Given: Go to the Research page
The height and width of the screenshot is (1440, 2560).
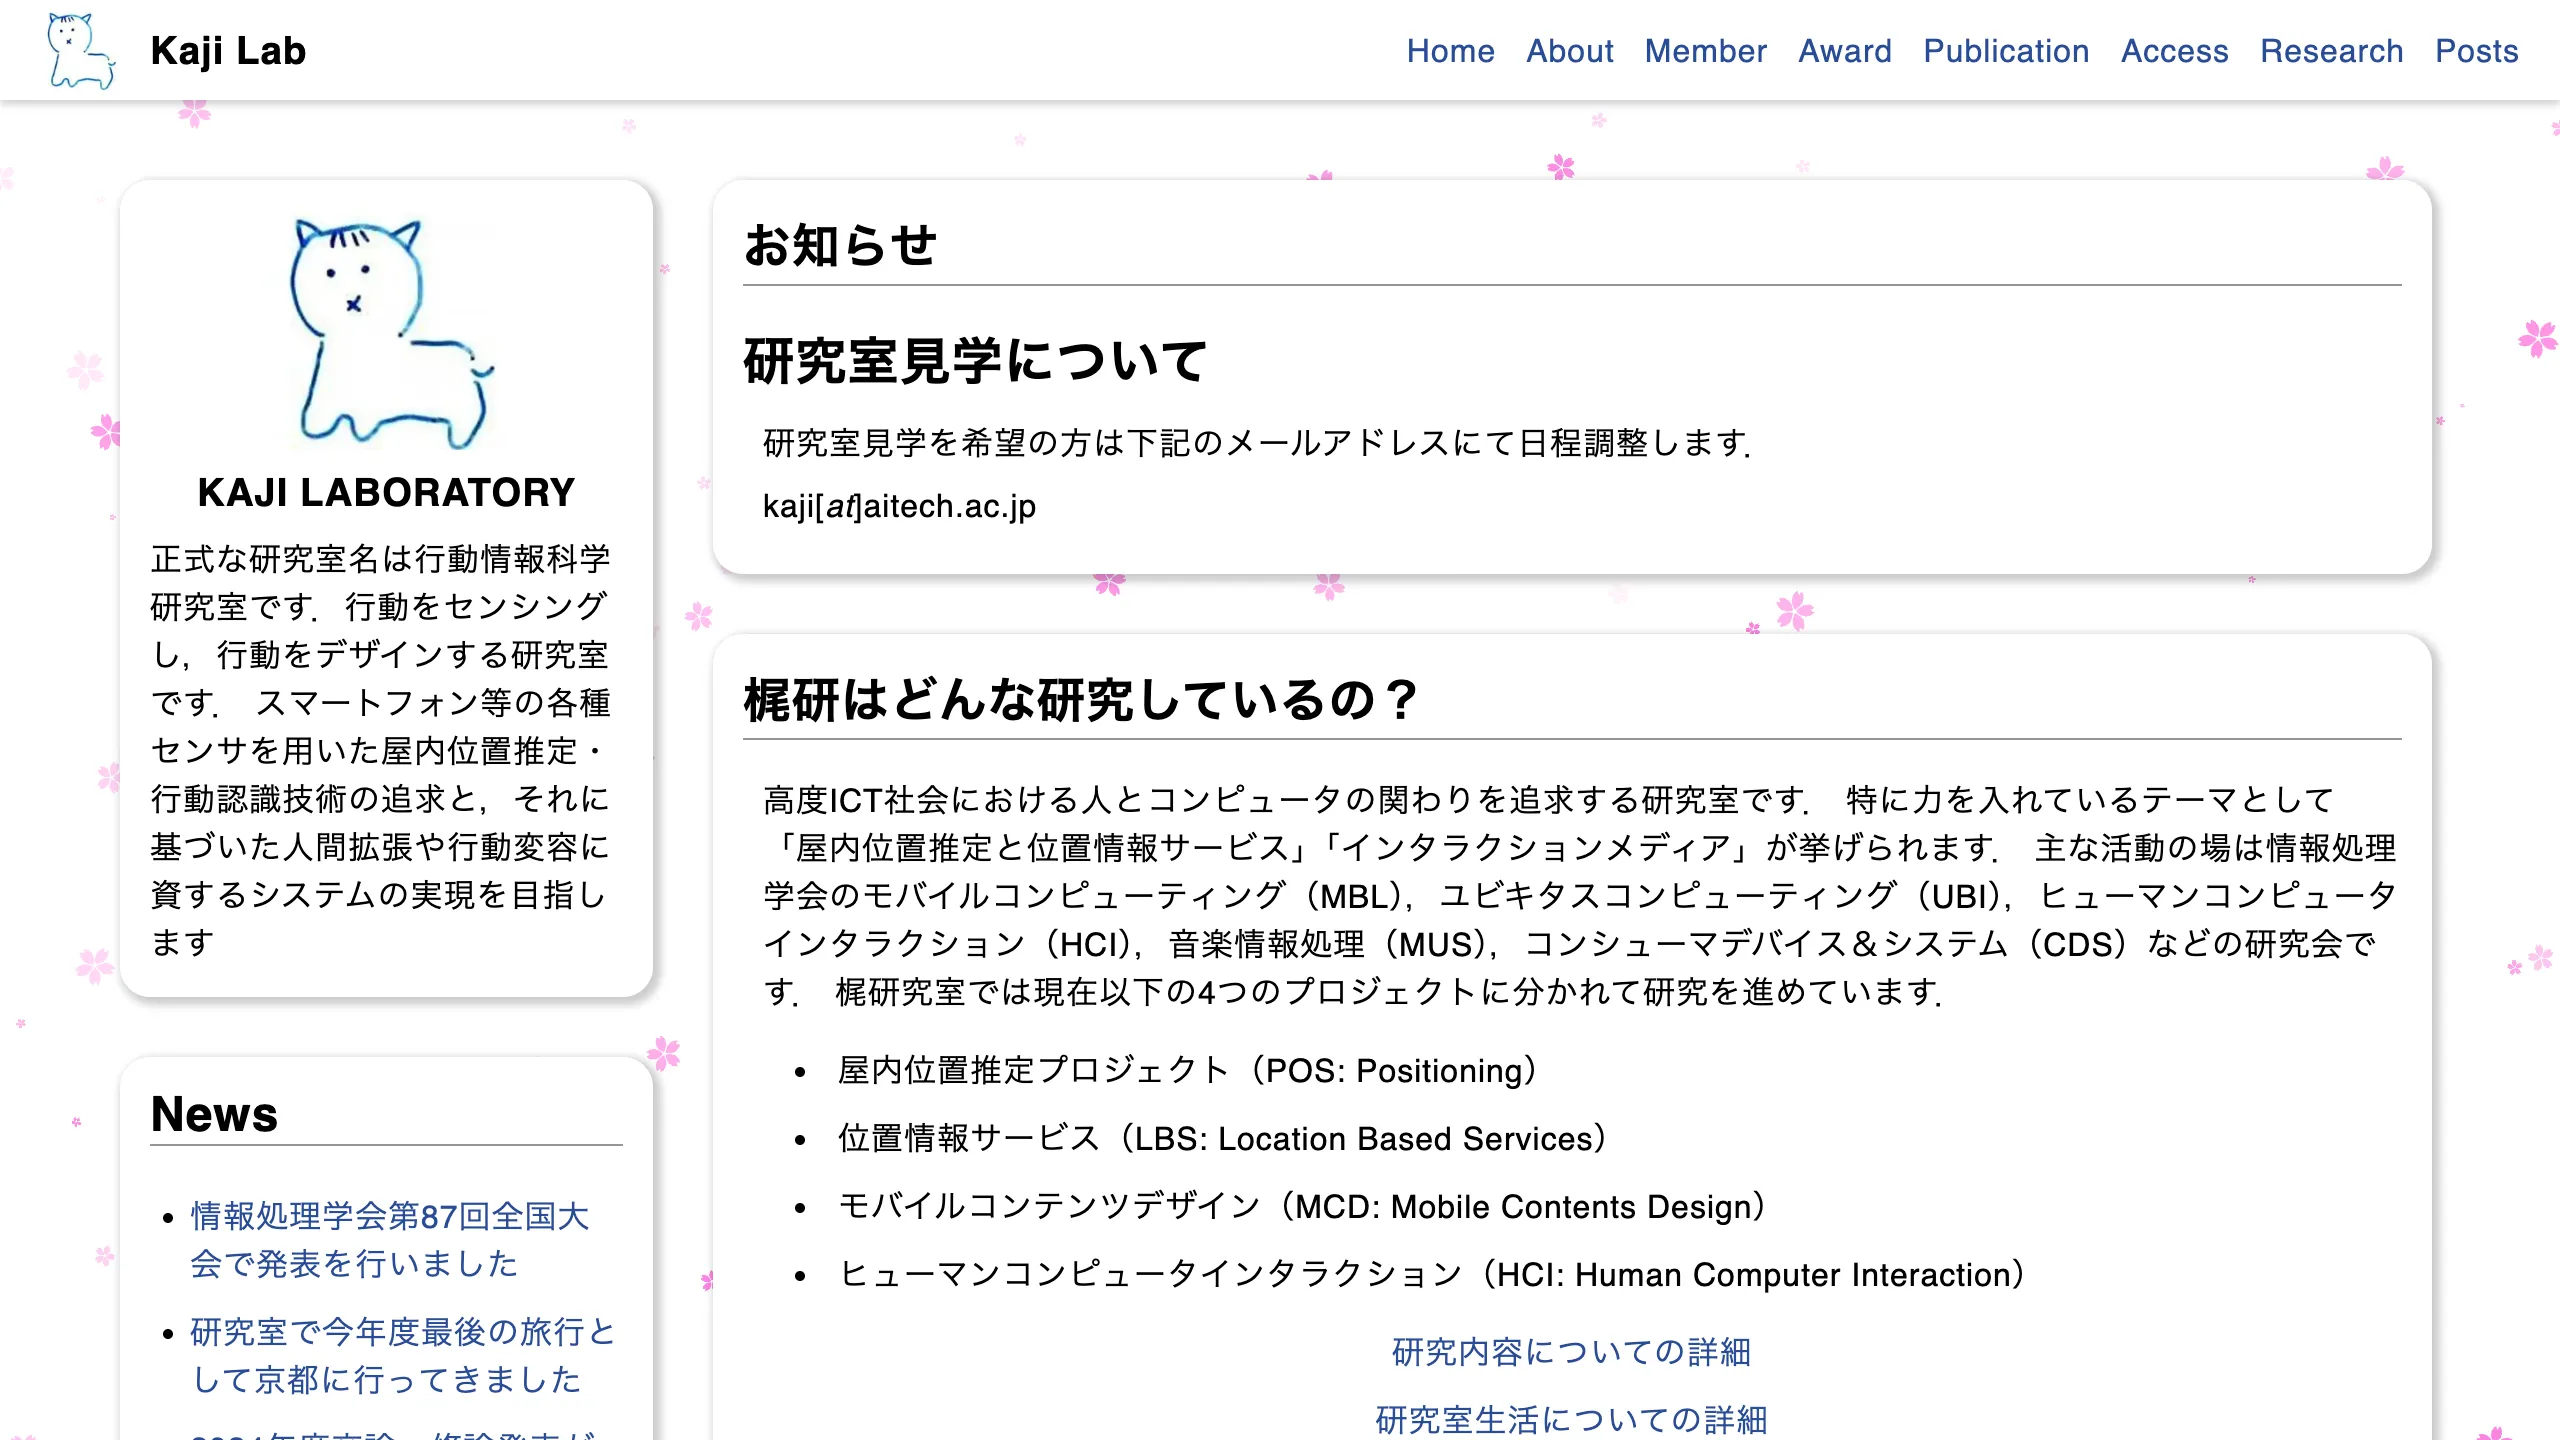Looking at the screenshot, I should click(x=2332, y=51).
